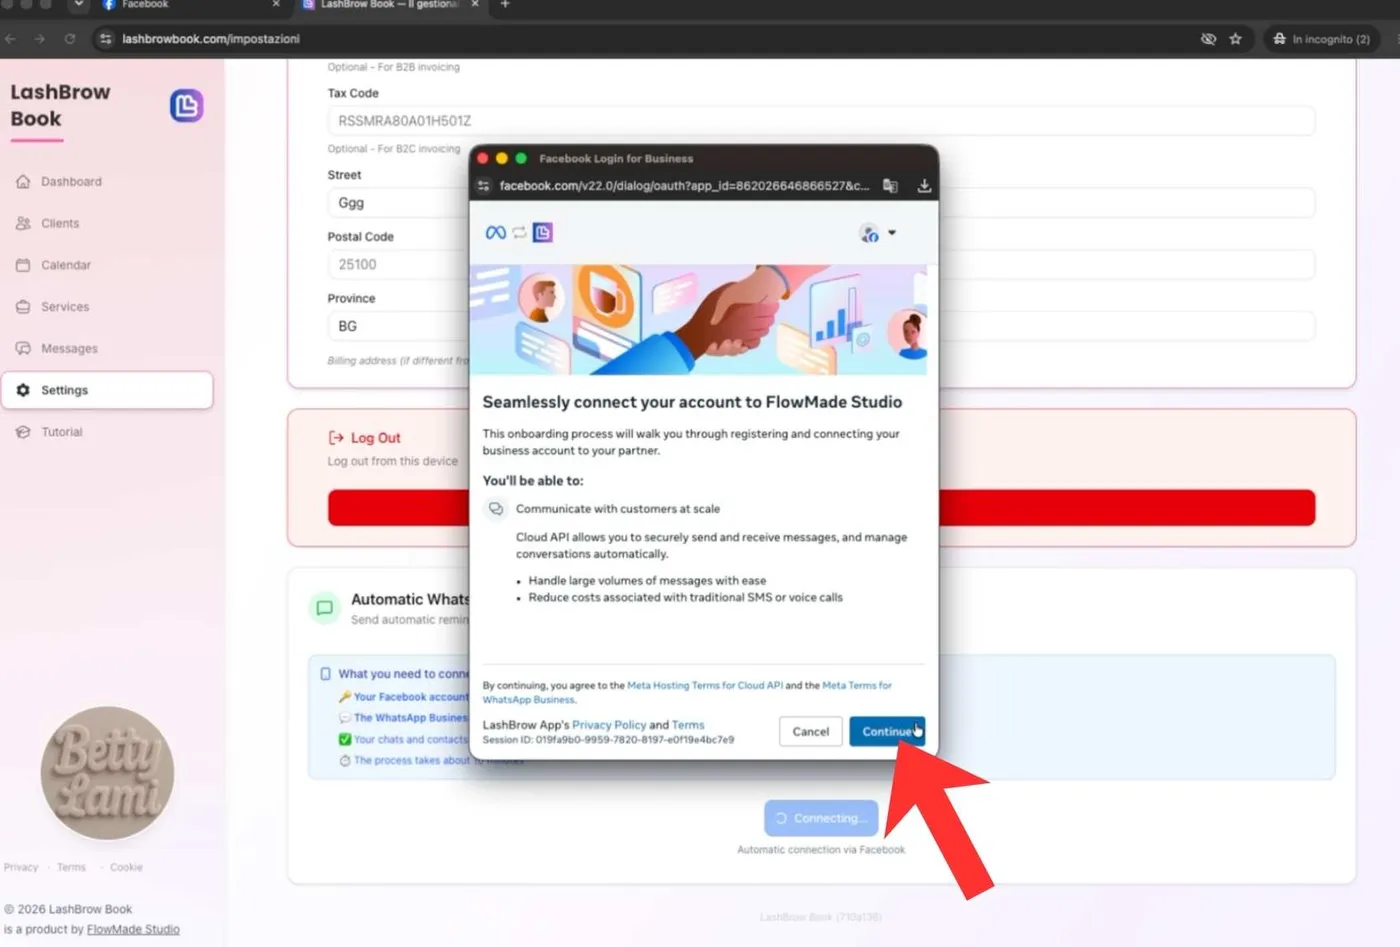Viewport: 1400px width, 947px height.
Task: Open a new browser tab
Action: [505, 5]
